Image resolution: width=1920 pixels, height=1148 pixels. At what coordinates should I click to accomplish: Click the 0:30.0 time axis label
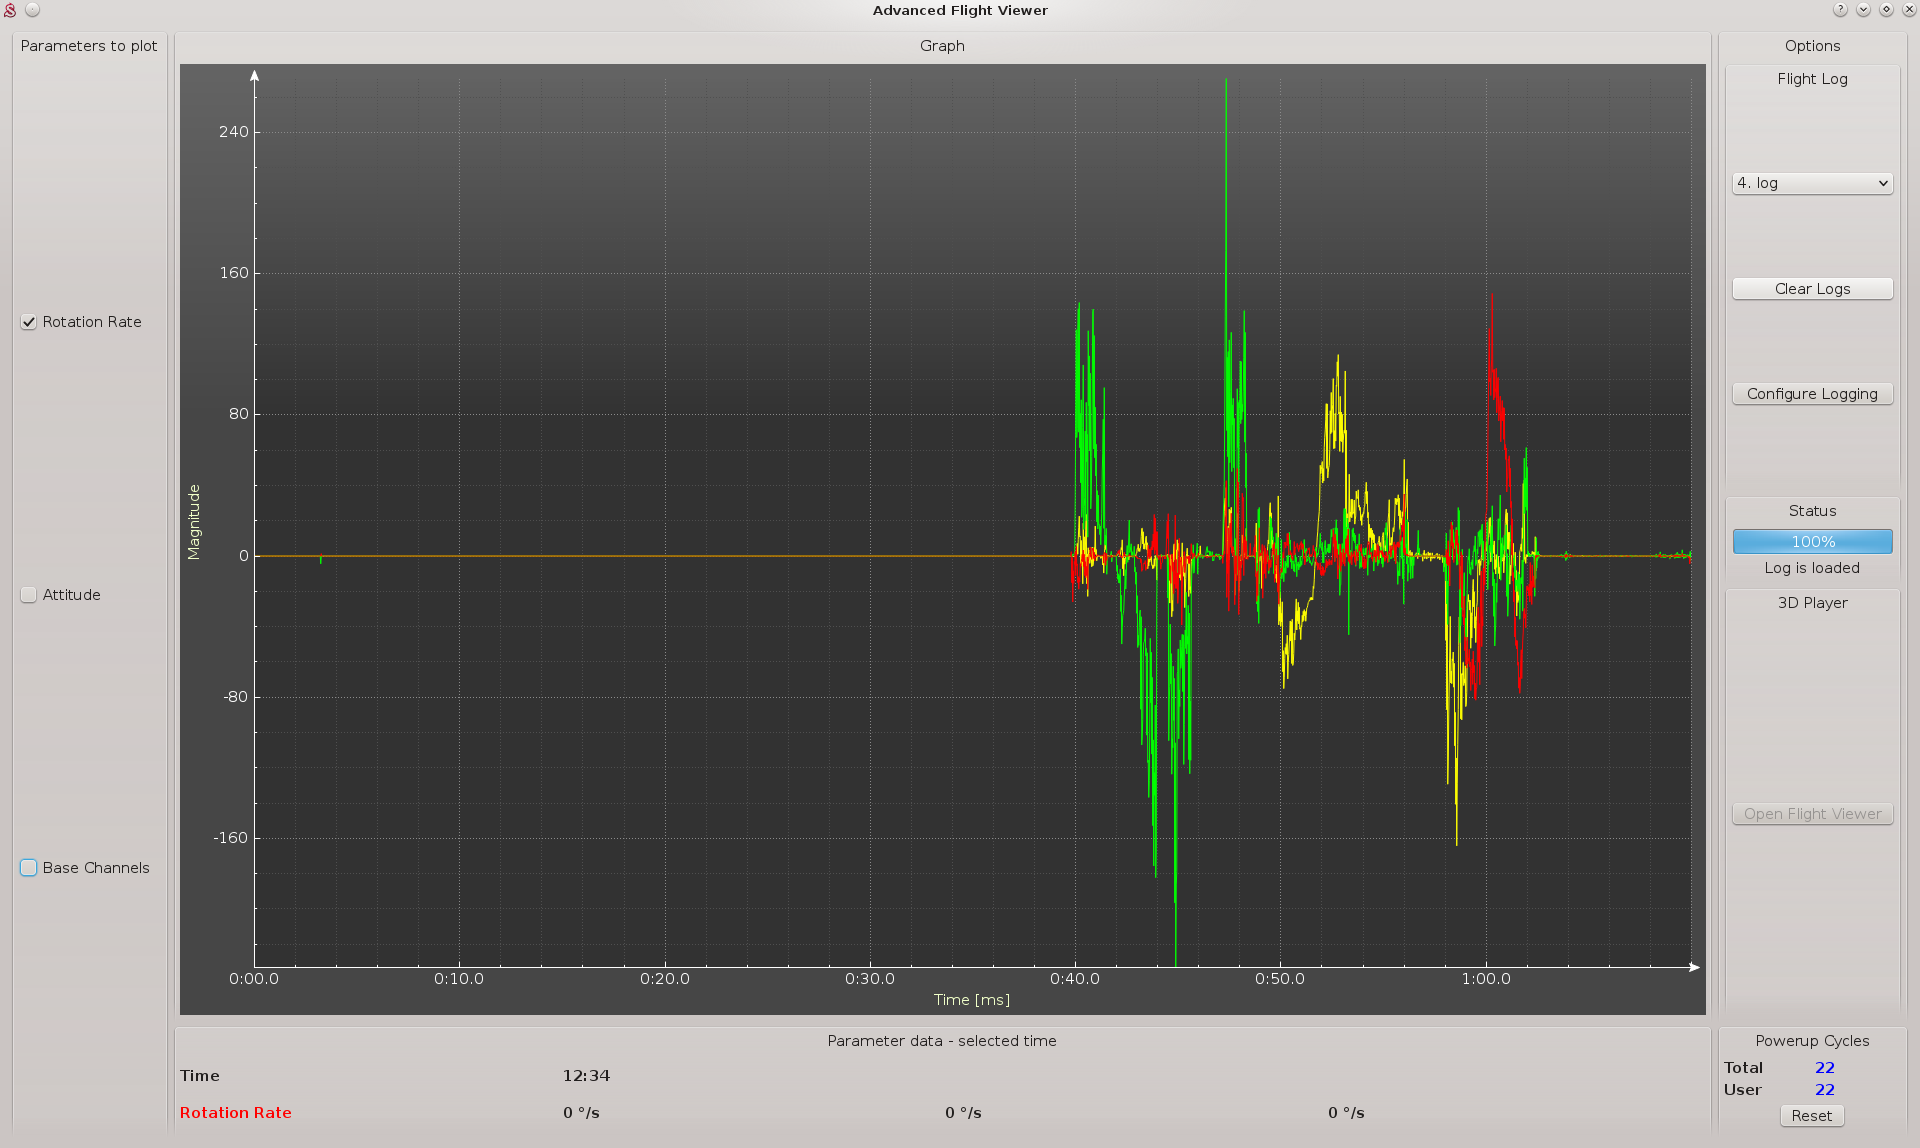pyautogui.click(x=869, y=979)
